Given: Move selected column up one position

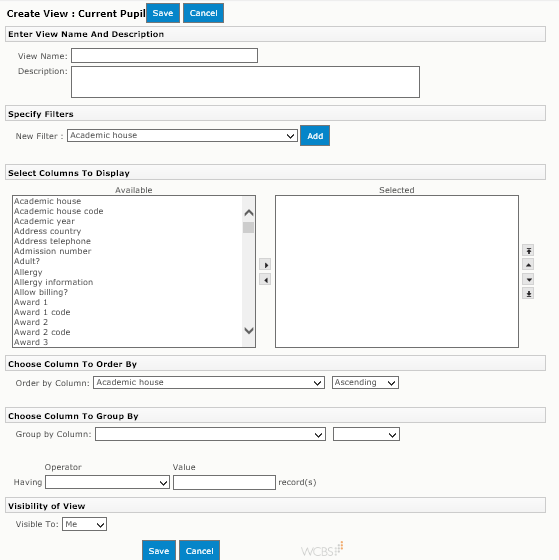Looking at the screenshot, I should 528,265.
